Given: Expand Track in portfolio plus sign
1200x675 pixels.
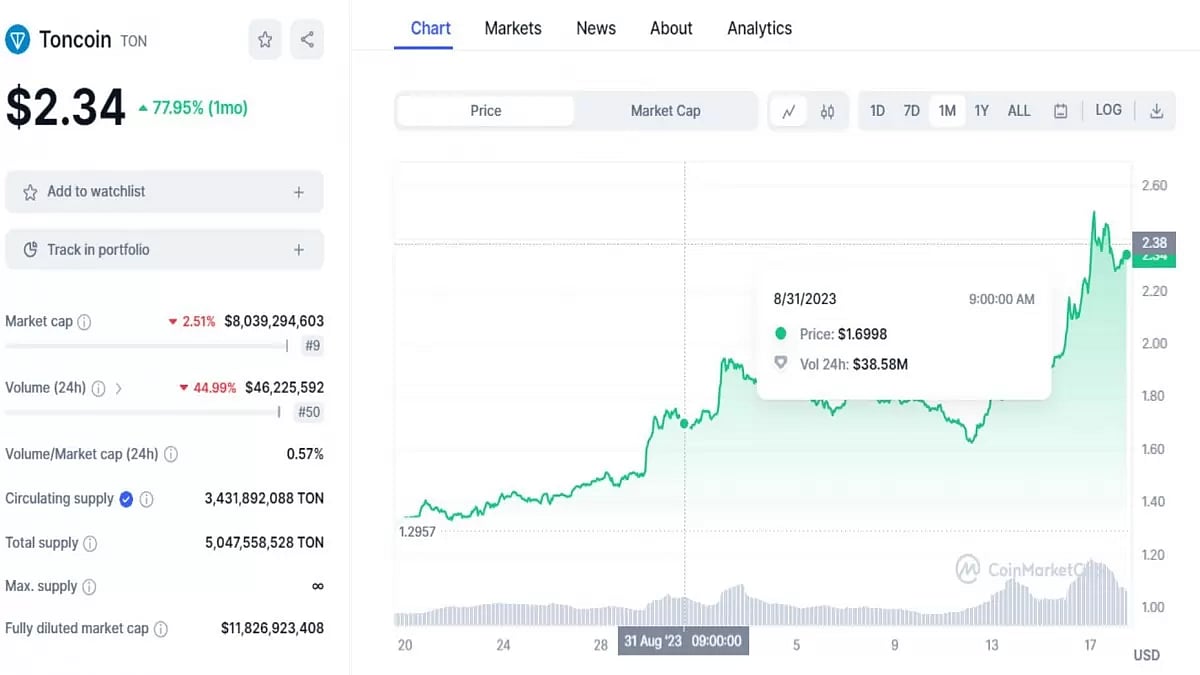Looking at the screenshot, I should [298, 250].
